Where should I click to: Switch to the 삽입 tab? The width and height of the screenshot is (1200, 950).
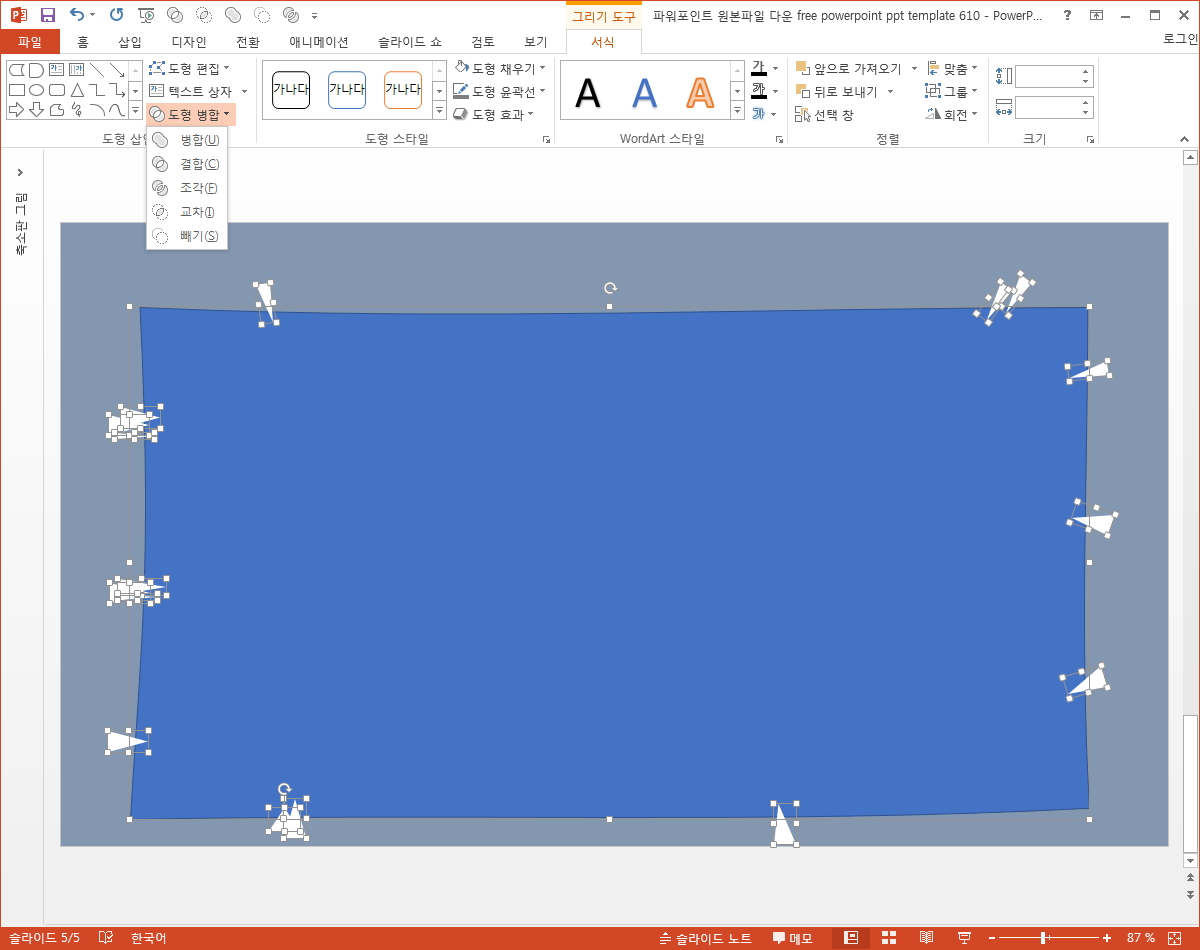[x=130, y=42]
